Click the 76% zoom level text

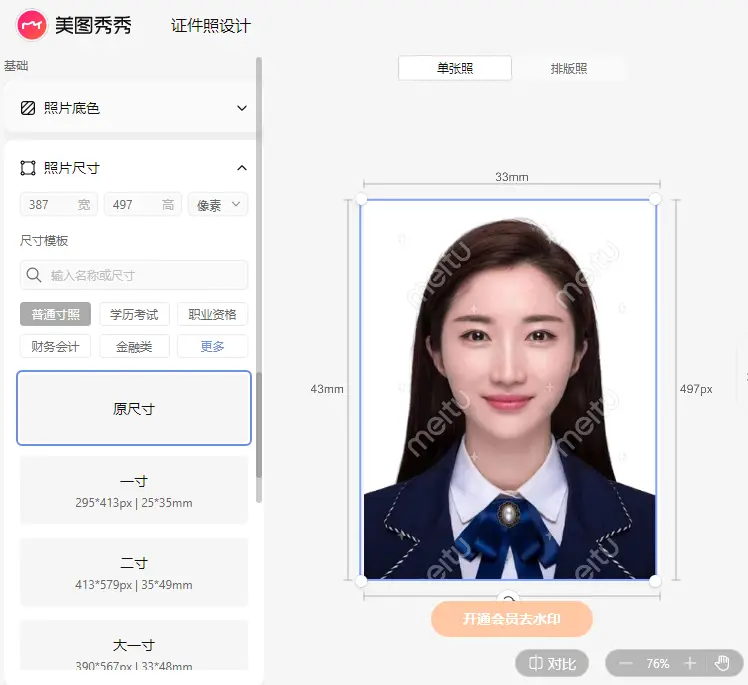[658, 664]
